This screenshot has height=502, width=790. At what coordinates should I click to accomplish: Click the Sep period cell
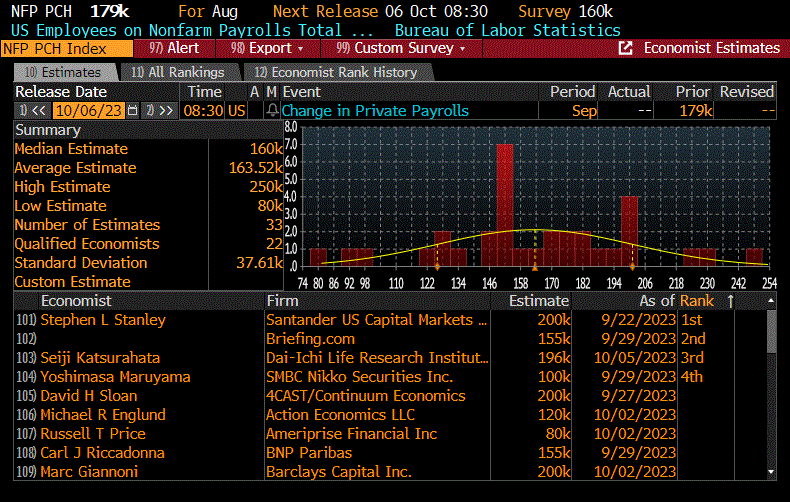[584, 111]
